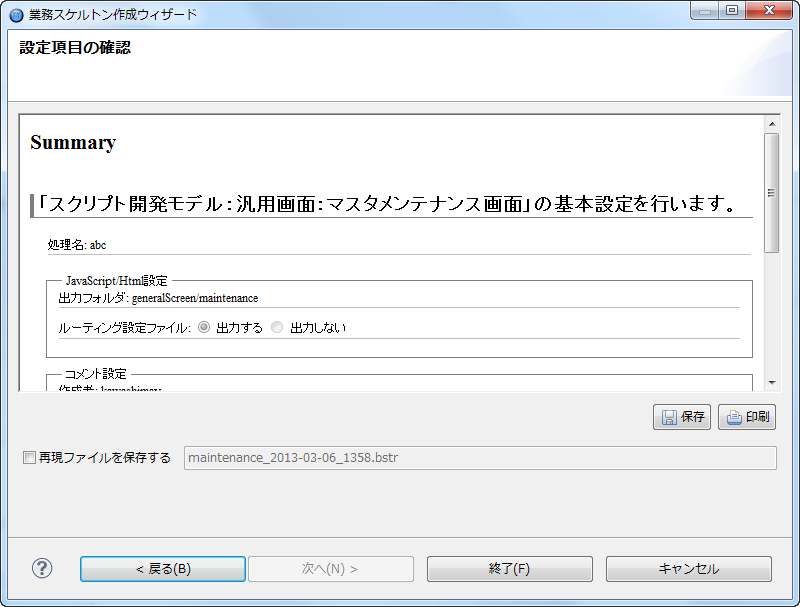Click the JavaScript/Html設定 group label
This screenshot has width=800, height=607.
[116, 281]
